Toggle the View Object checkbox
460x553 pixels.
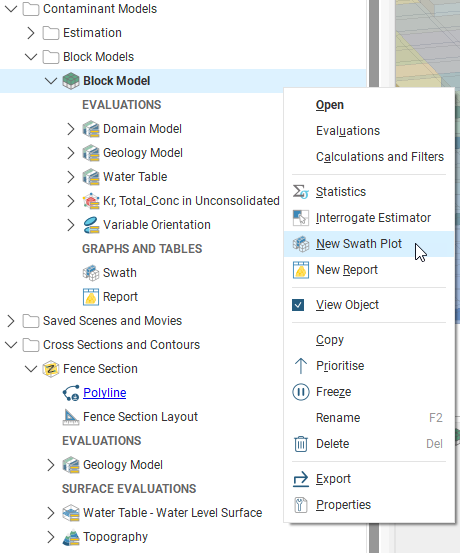(x=298, y=305)
